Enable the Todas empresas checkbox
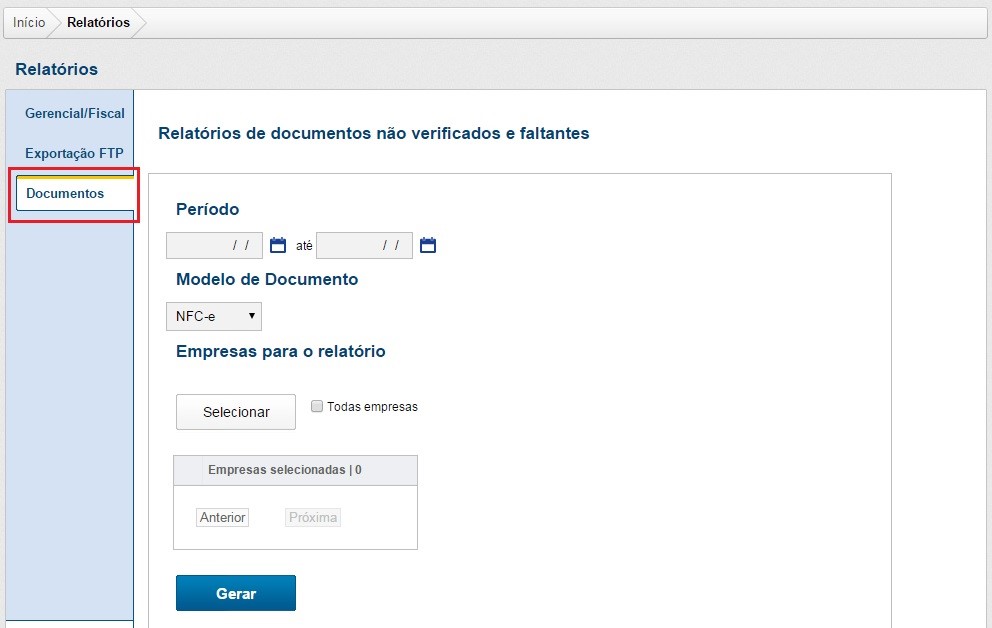Viewport: 992px width, 628px height. click(x=317, y=407)
